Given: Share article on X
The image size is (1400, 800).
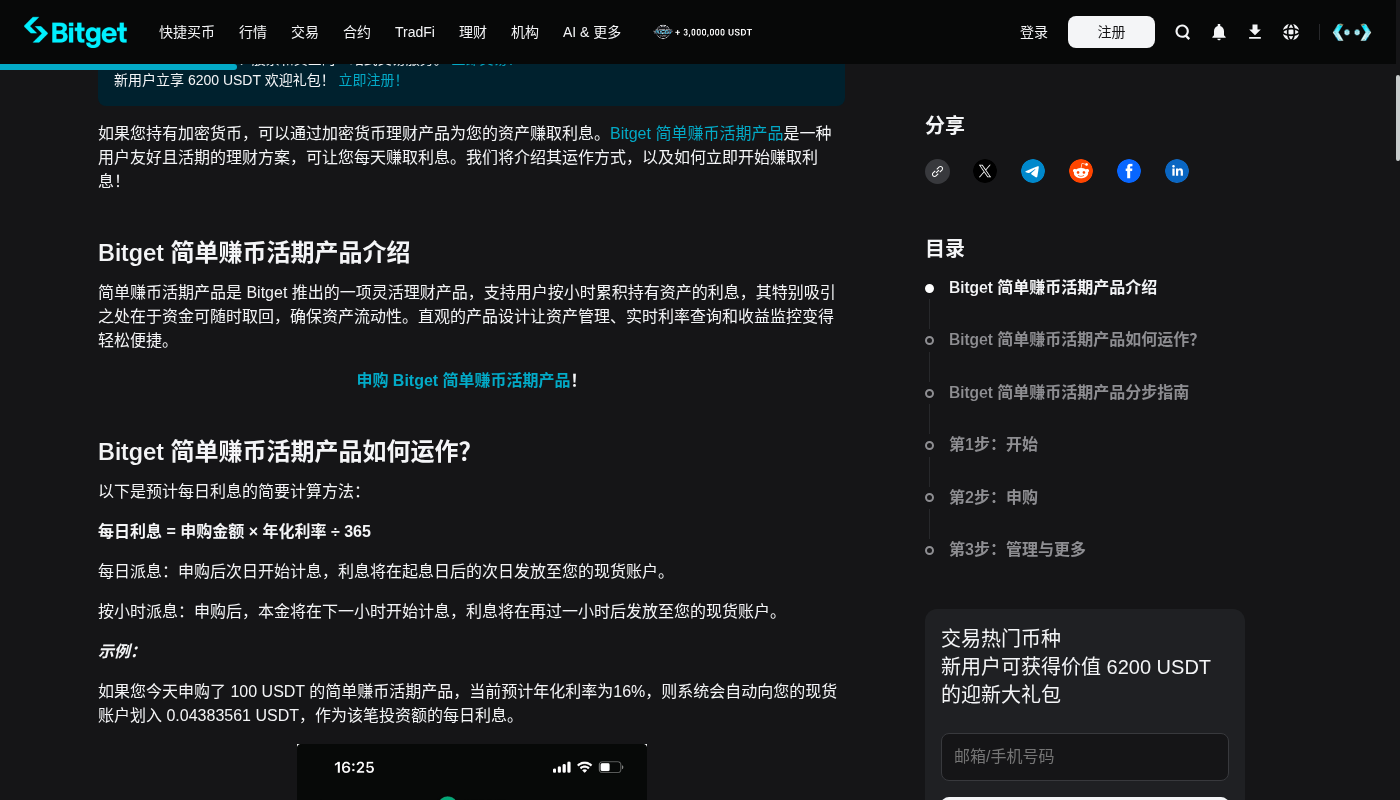Looking at the screenshot, I should coord(985,171).
